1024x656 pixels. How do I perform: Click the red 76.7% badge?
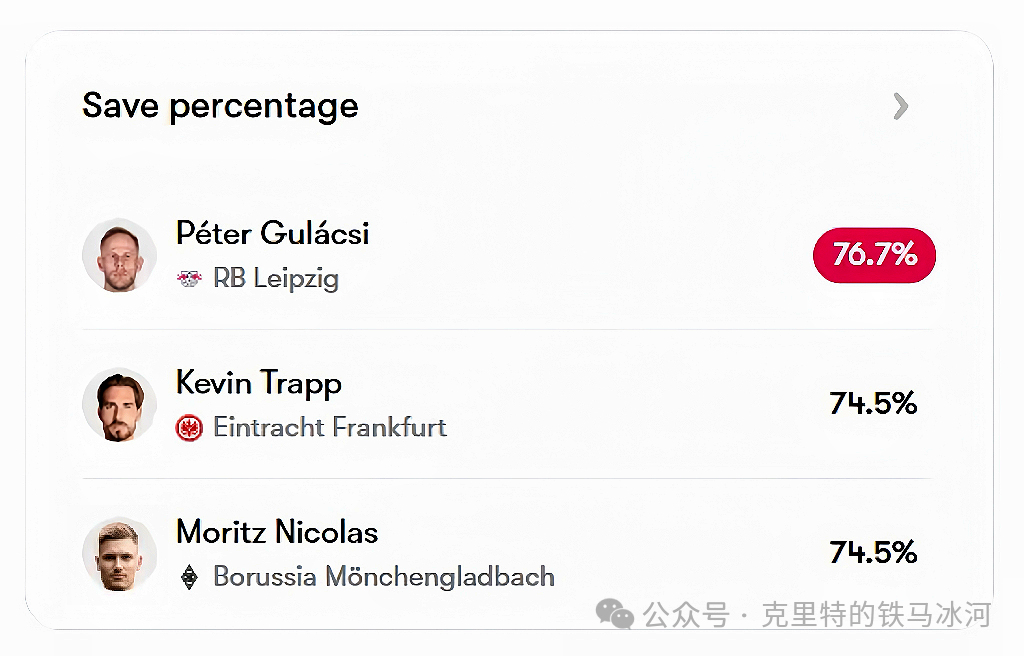tap(874, 255)
